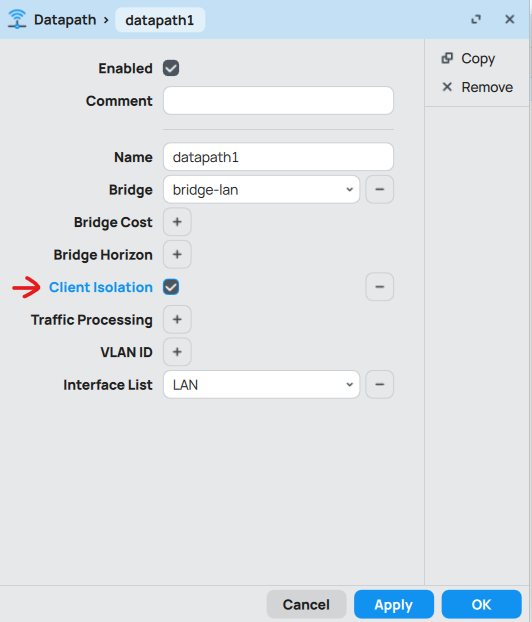Click the Copy icon in side panel
532x622 pixels.
pos(447,58)
